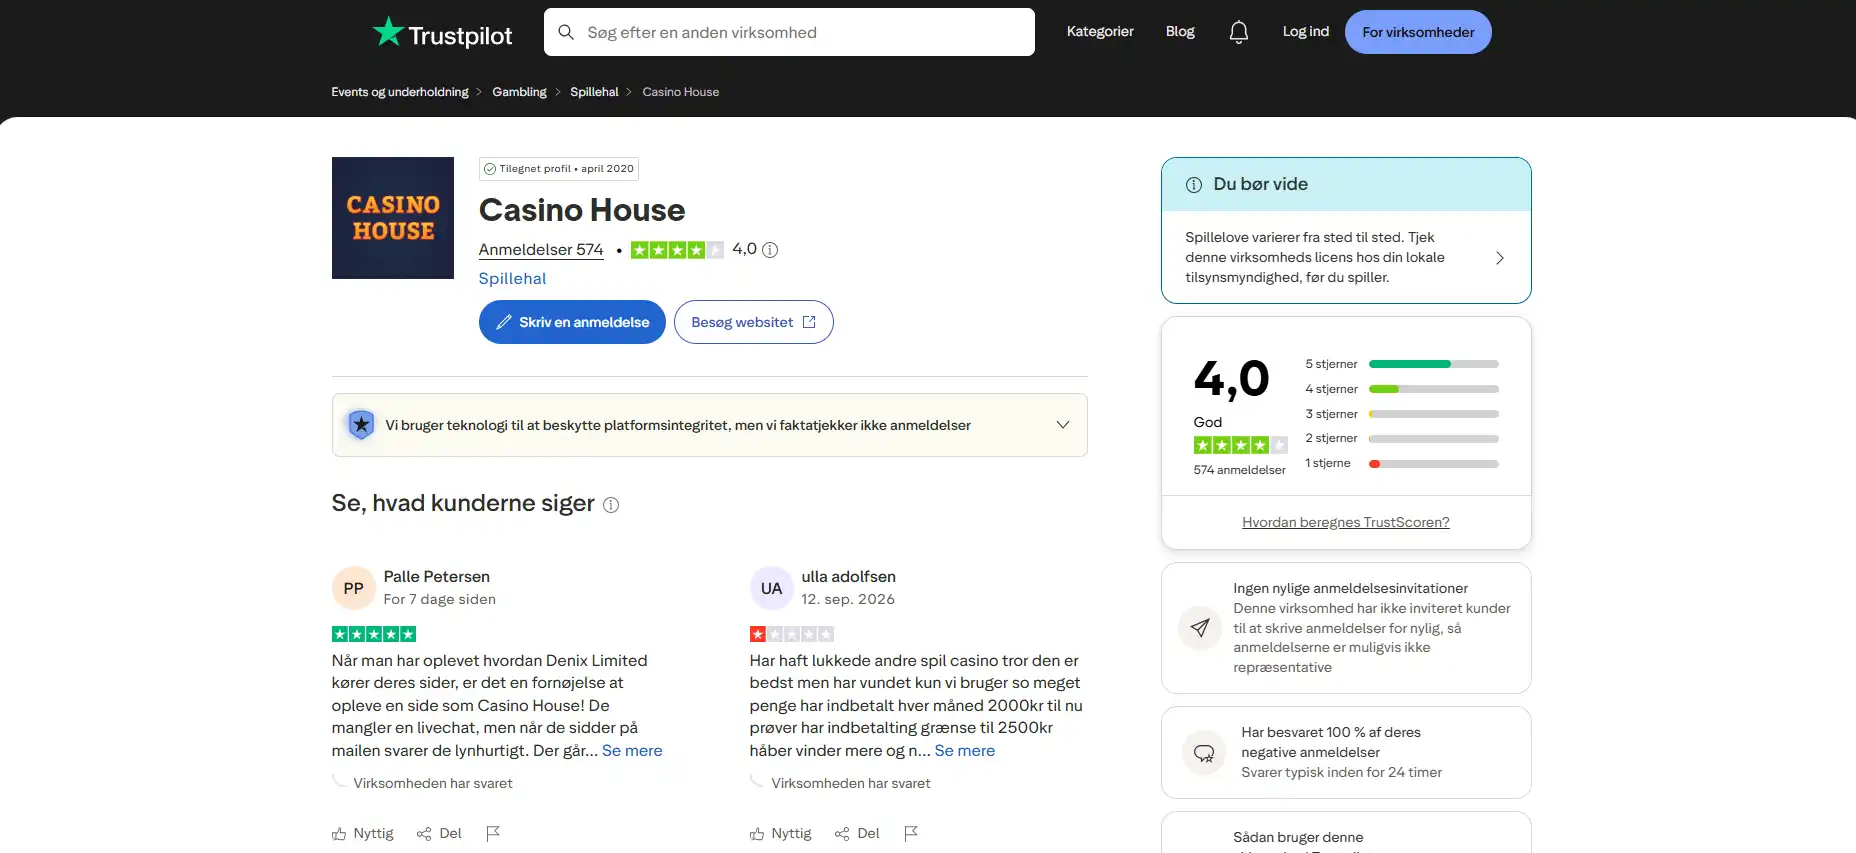1856x853 pixels.
Task: Filter reviews by 4 stjerner row
Action: 1401,389
